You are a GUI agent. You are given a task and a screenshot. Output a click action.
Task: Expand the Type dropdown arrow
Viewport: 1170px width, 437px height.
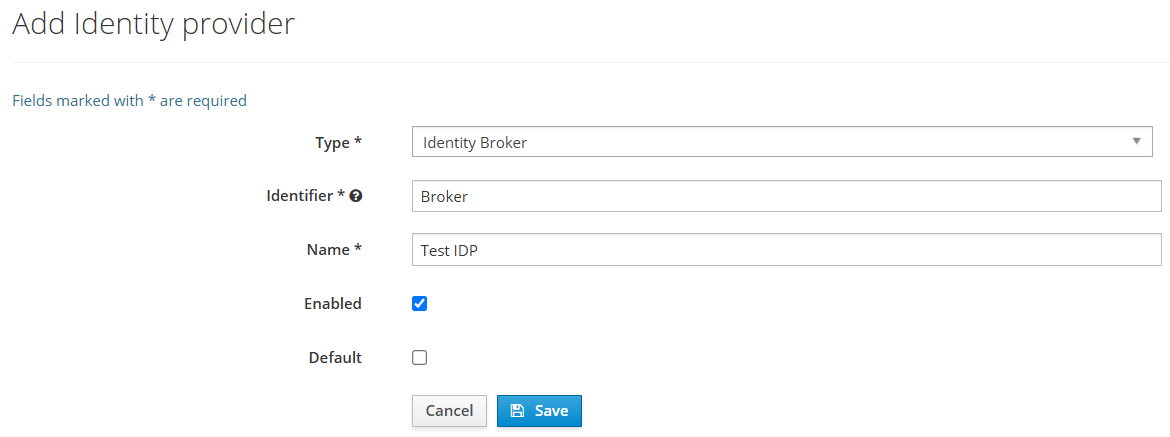click(x=1136, y=142)
